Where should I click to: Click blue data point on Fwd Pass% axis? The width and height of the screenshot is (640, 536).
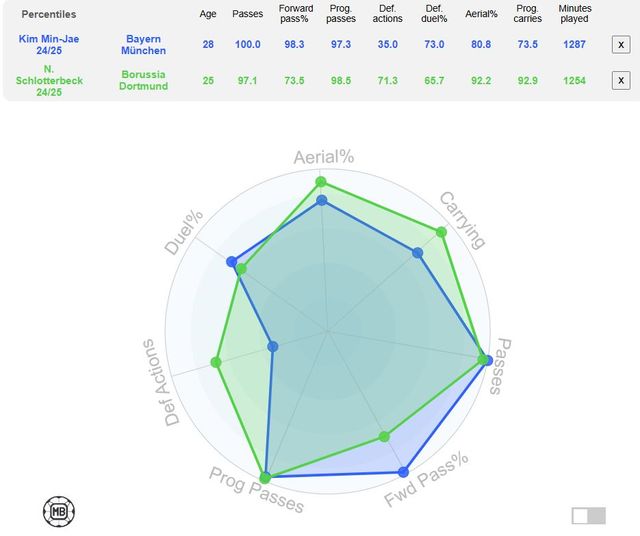point(404,471)
